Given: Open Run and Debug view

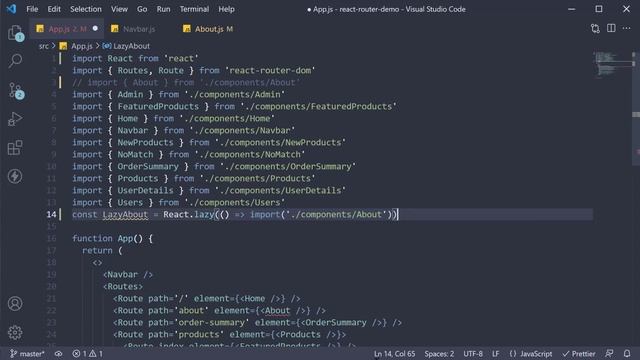Looking at the screenshot, I should (x=15, y=119).
